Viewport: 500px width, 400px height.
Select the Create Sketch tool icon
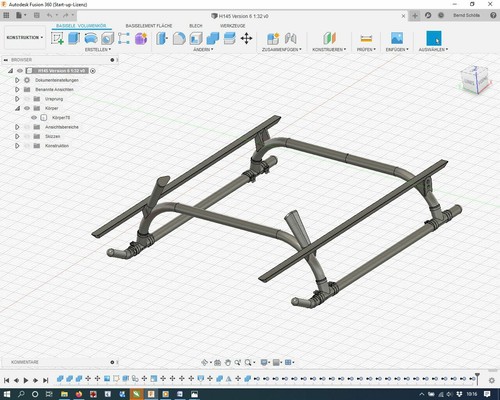pos(57,38)
